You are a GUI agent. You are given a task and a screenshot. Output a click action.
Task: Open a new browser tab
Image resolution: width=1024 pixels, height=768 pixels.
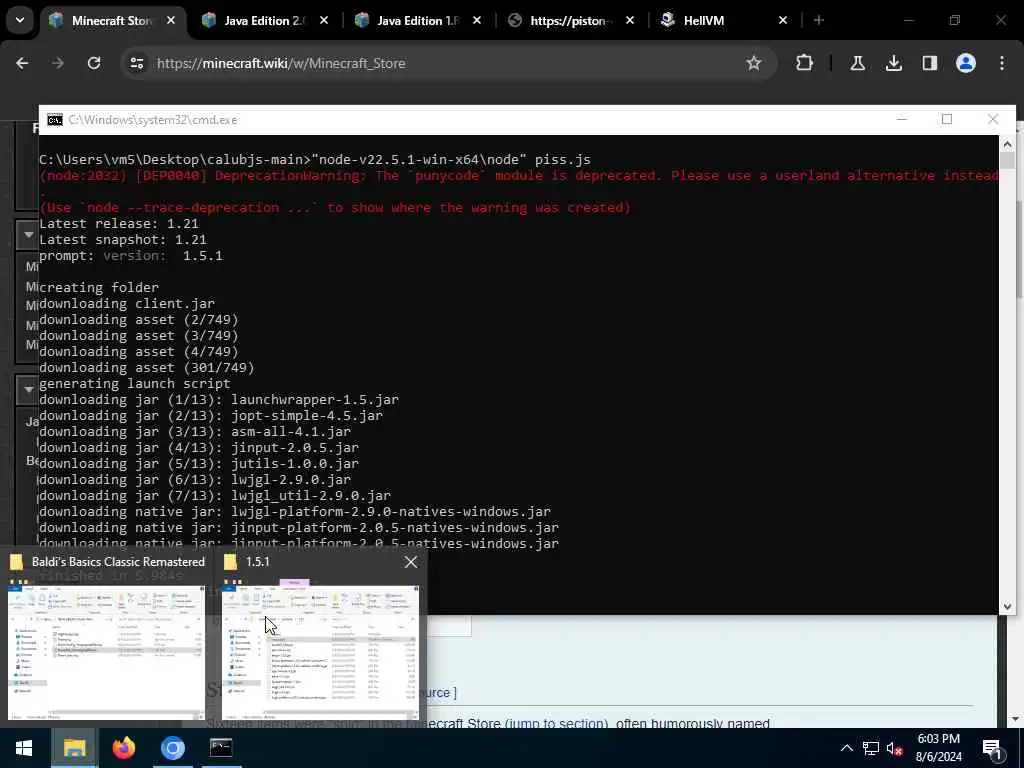coord(819,20)
